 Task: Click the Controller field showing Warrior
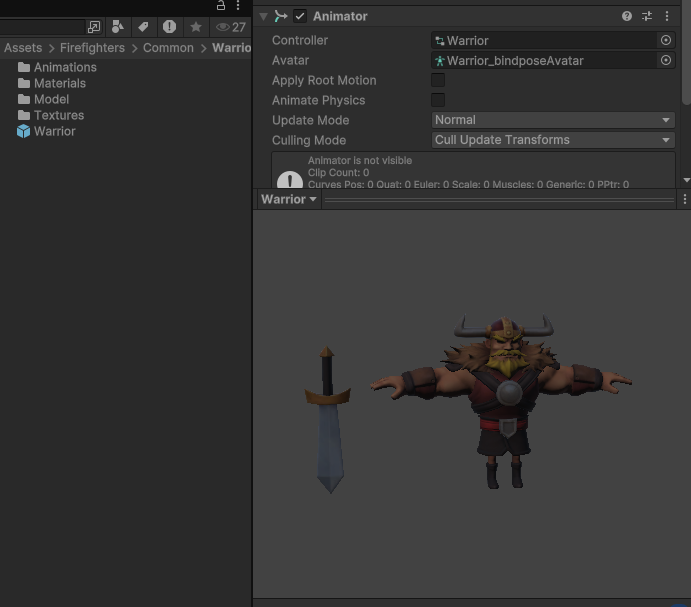pyautogui.click(x=544, y=41)
